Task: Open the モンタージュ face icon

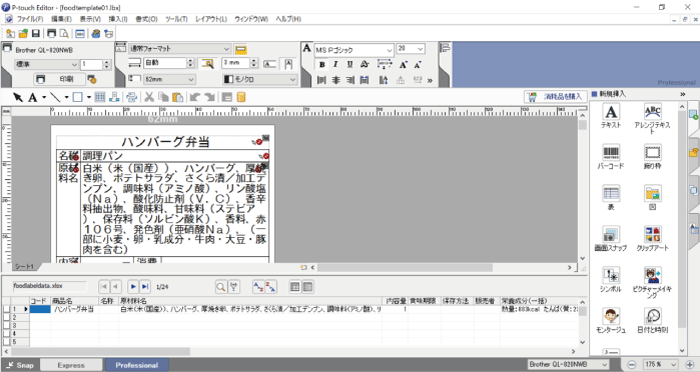Action: pos(611,321)
